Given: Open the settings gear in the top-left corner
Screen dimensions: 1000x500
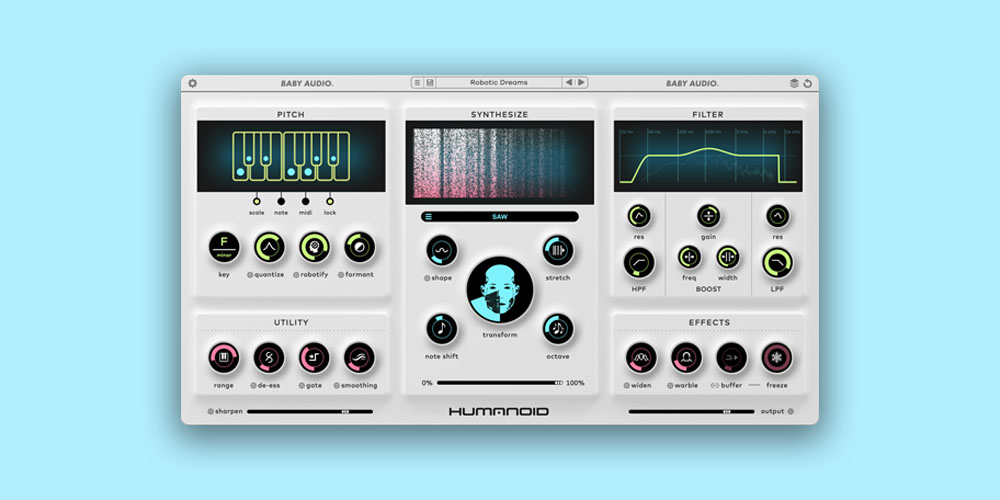Looking at the screenshot, I should (x=193, y=83).
